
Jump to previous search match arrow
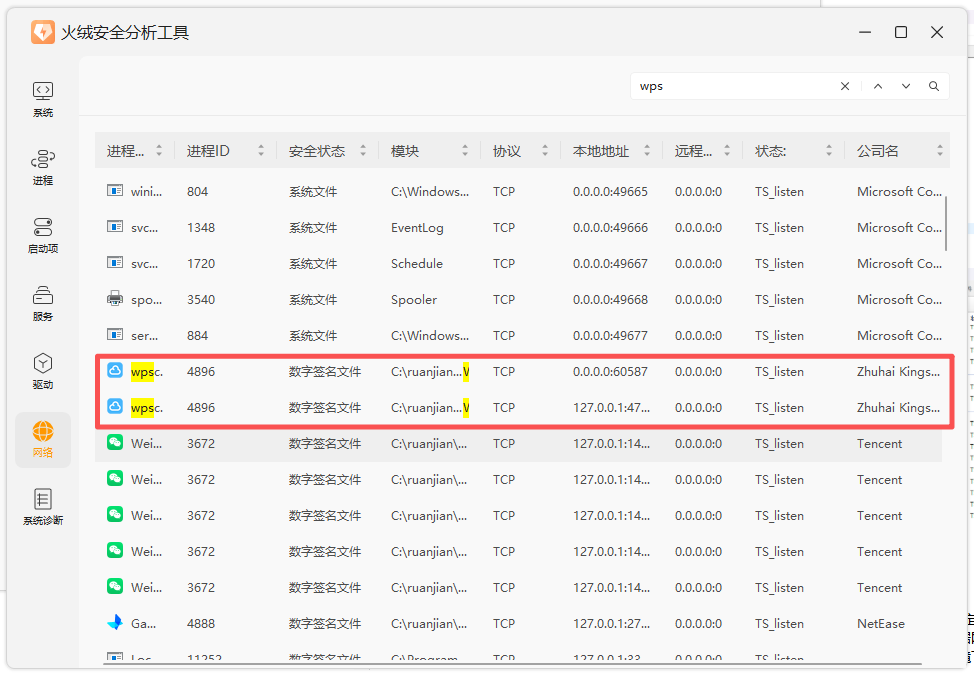click(878, 86)
